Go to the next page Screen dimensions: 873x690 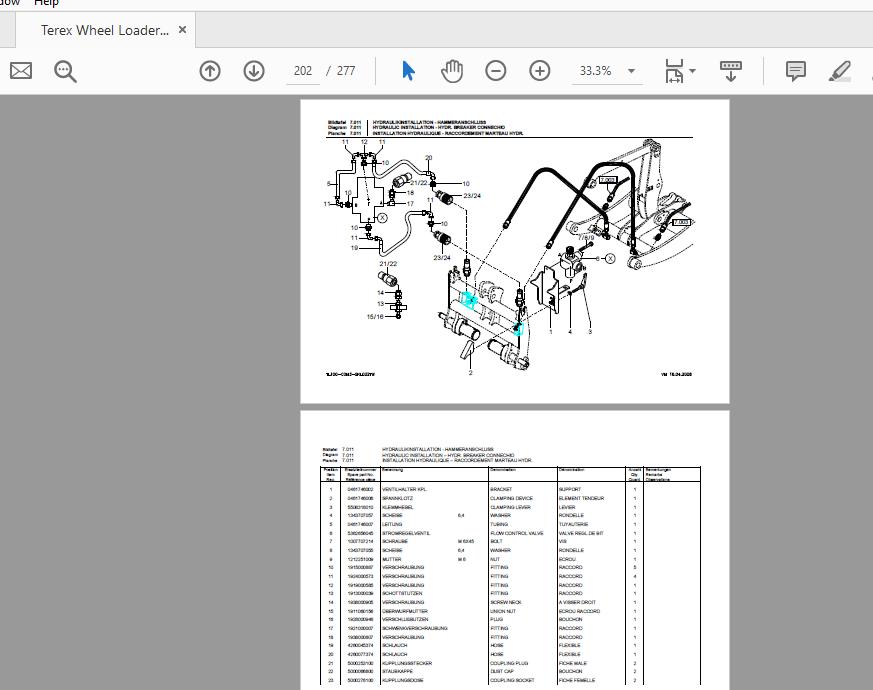(x=254, y=71)
